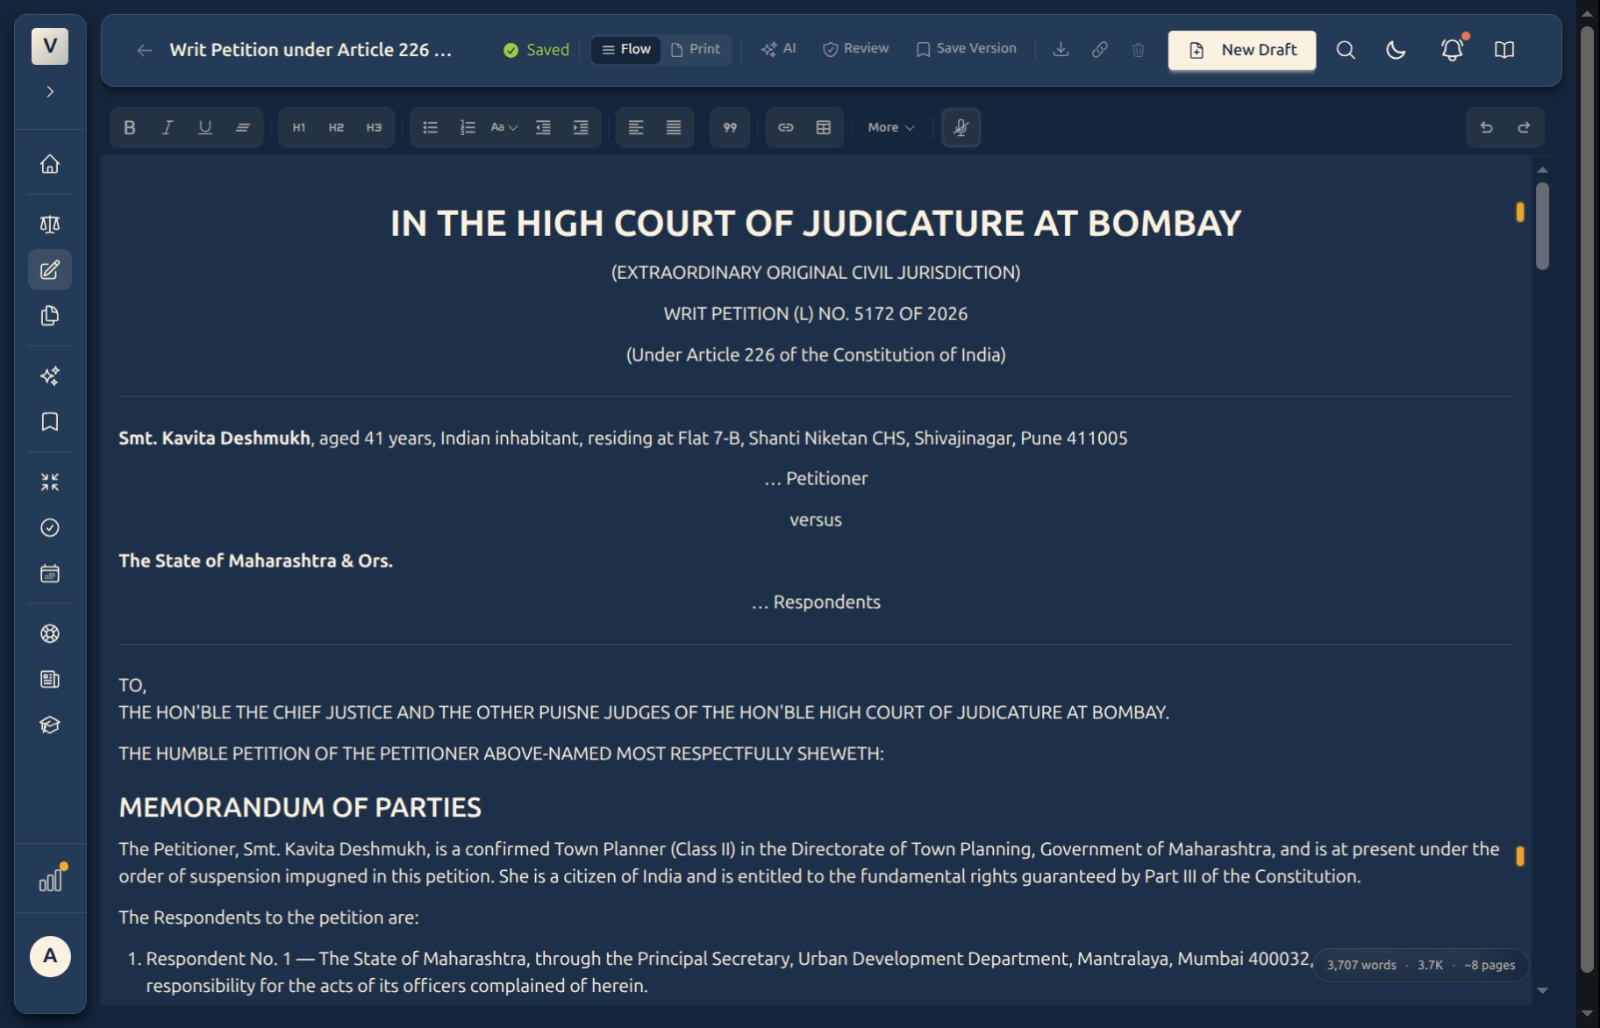This screenshot has height=1028, width=1600.
Task: Click the New Draft button
Action: point(1242,50)
